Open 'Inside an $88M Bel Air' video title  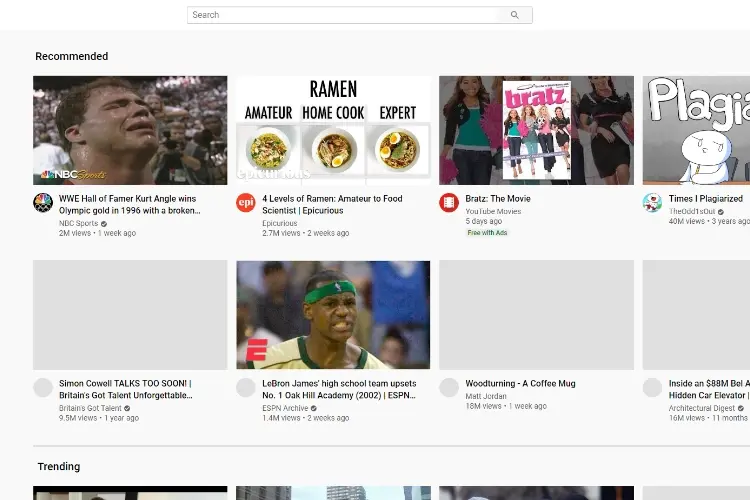pos(709,389)
